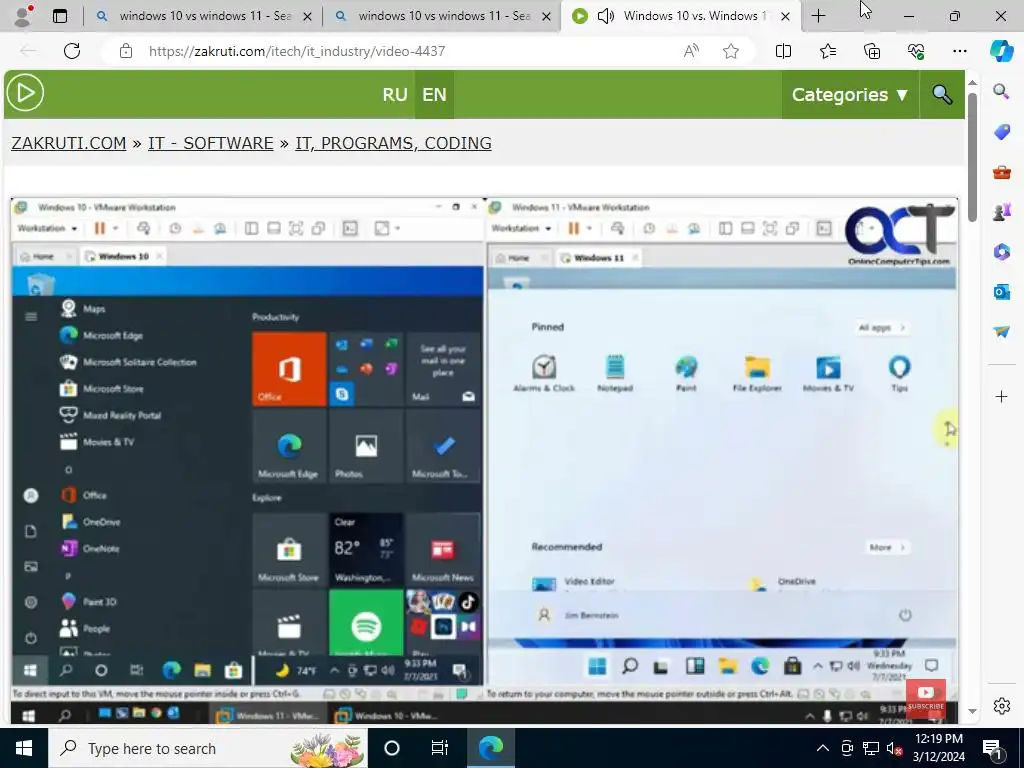Click page scrollbar up arrow
1024x768 pixels.
[972, 82]
